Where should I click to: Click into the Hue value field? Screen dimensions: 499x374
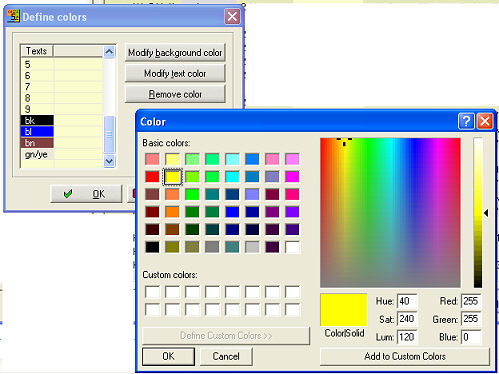point(407,301)
